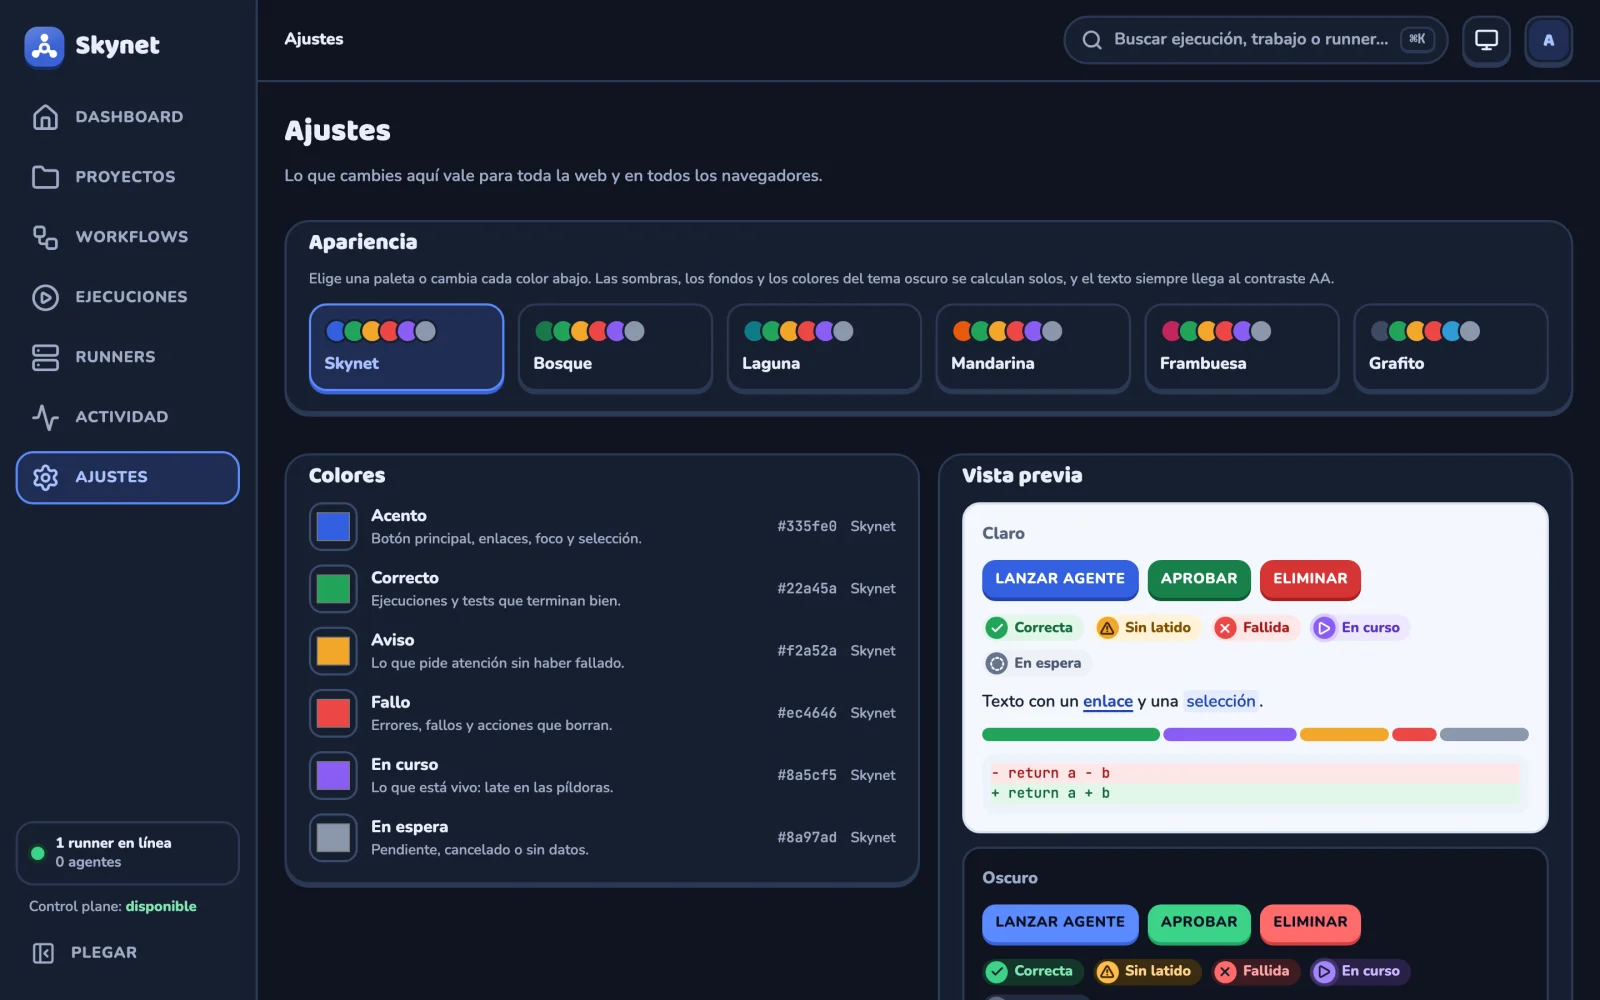Open Dashboard via its home icon
Image resolution: width=1600 pixels, height=1000 pixels.
tap(45, 117)
